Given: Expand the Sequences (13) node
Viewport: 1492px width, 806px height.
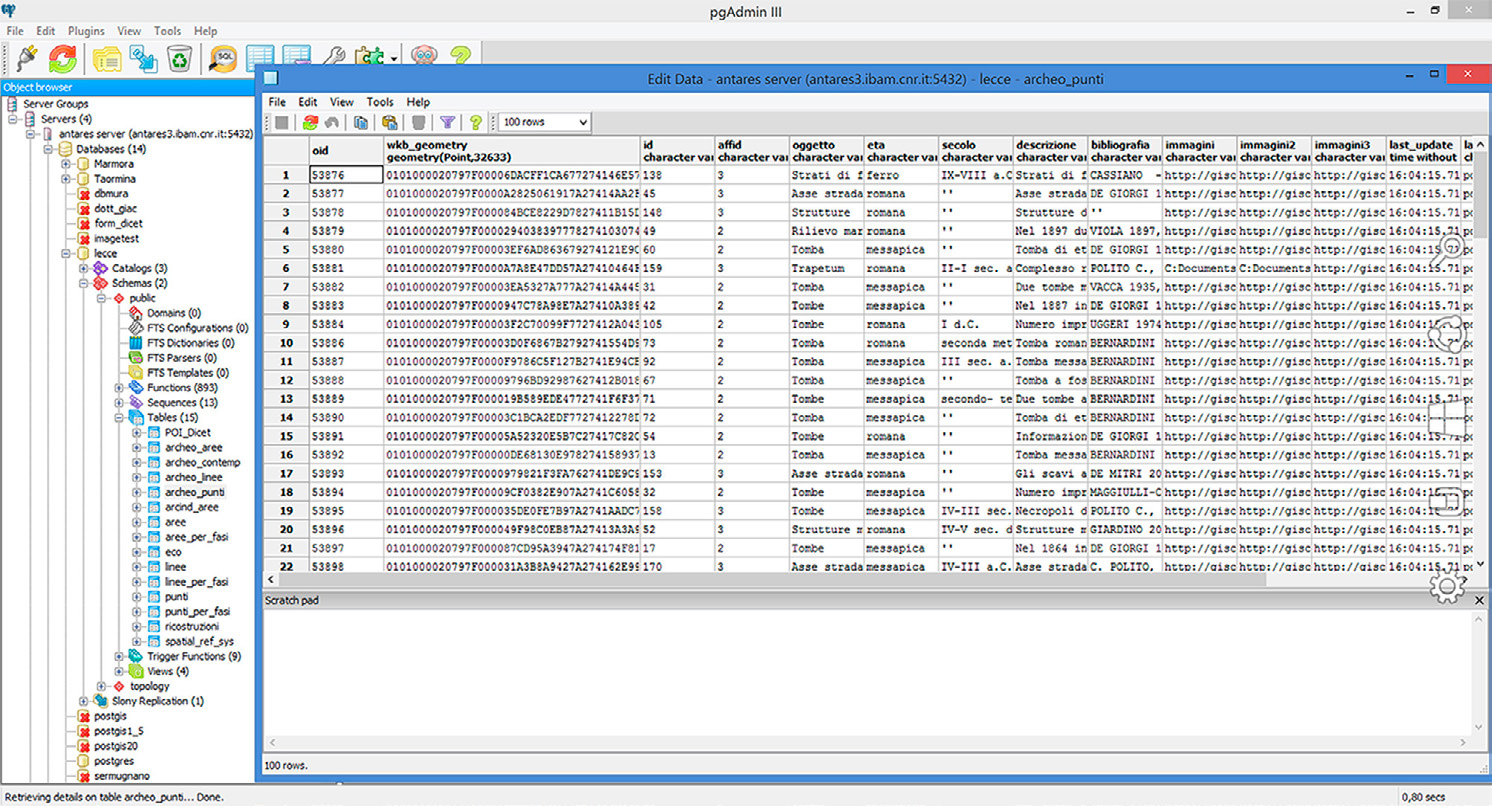Looking at the screenshot, I should (x=119, y=402).
